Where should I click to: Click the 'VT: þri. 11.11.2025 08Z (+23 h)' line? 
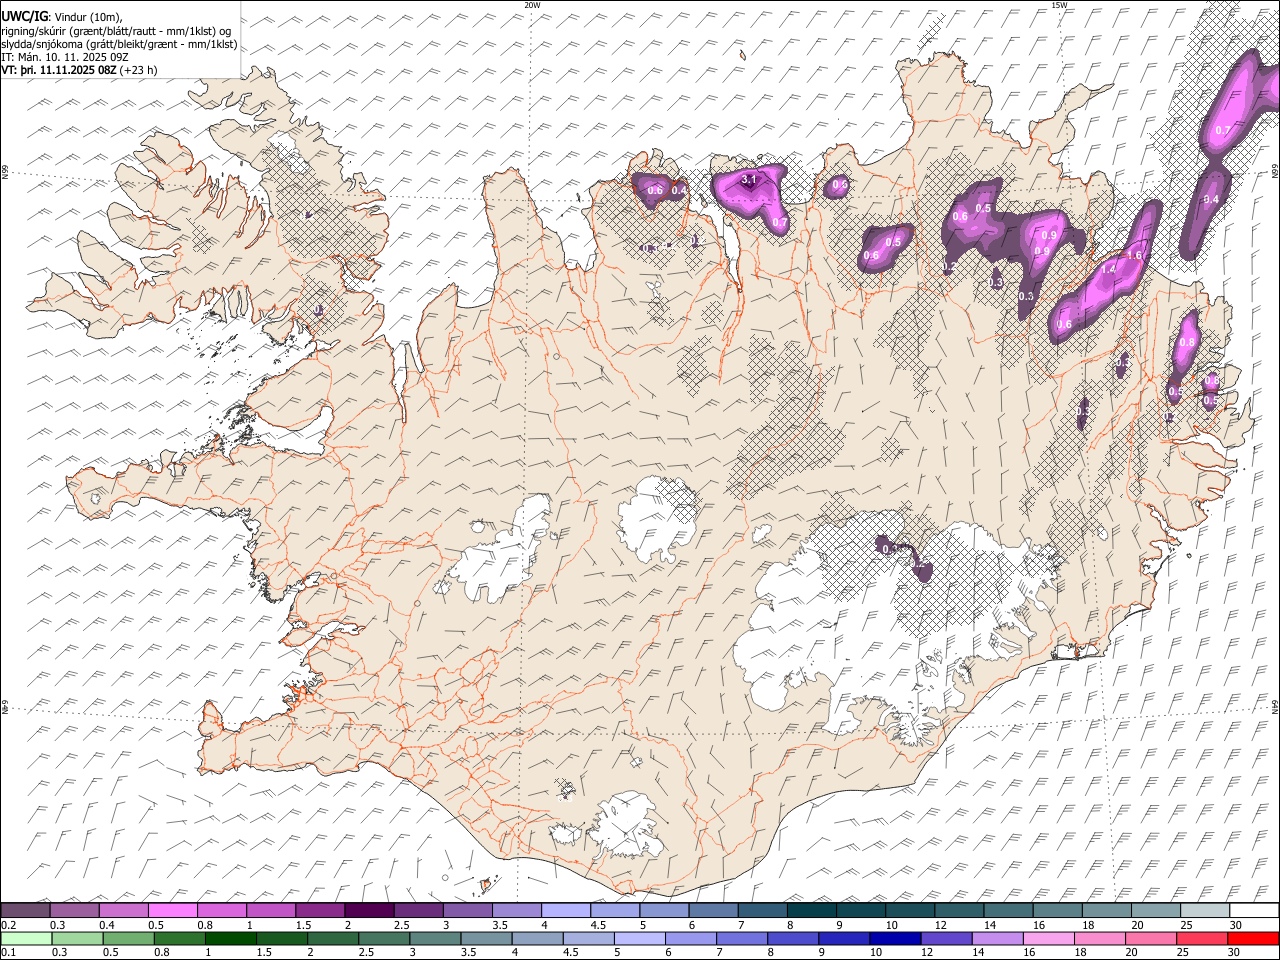pyautogui.click(x=79, y=70)
